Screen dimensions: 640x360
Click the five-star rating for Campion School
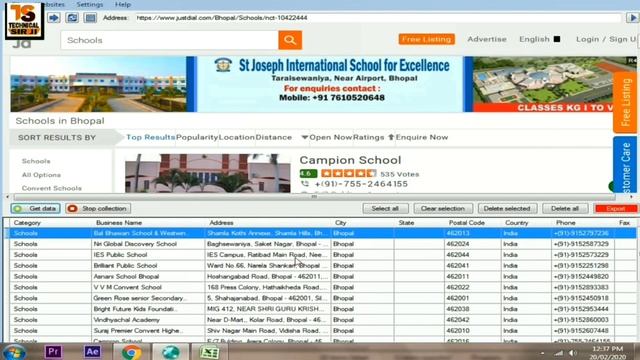coord(348,173)
